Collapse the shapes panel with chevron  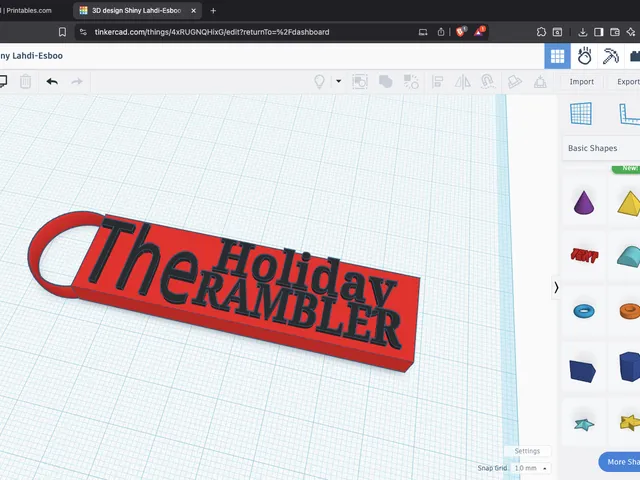[x=556, y=288]
